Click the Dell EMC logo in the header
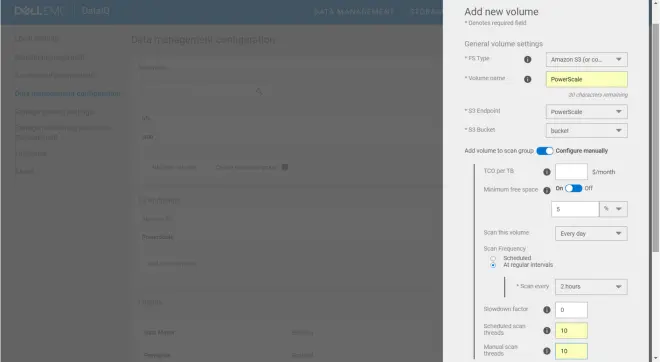Viewport: 660px width, 362px height. (39, 11)
